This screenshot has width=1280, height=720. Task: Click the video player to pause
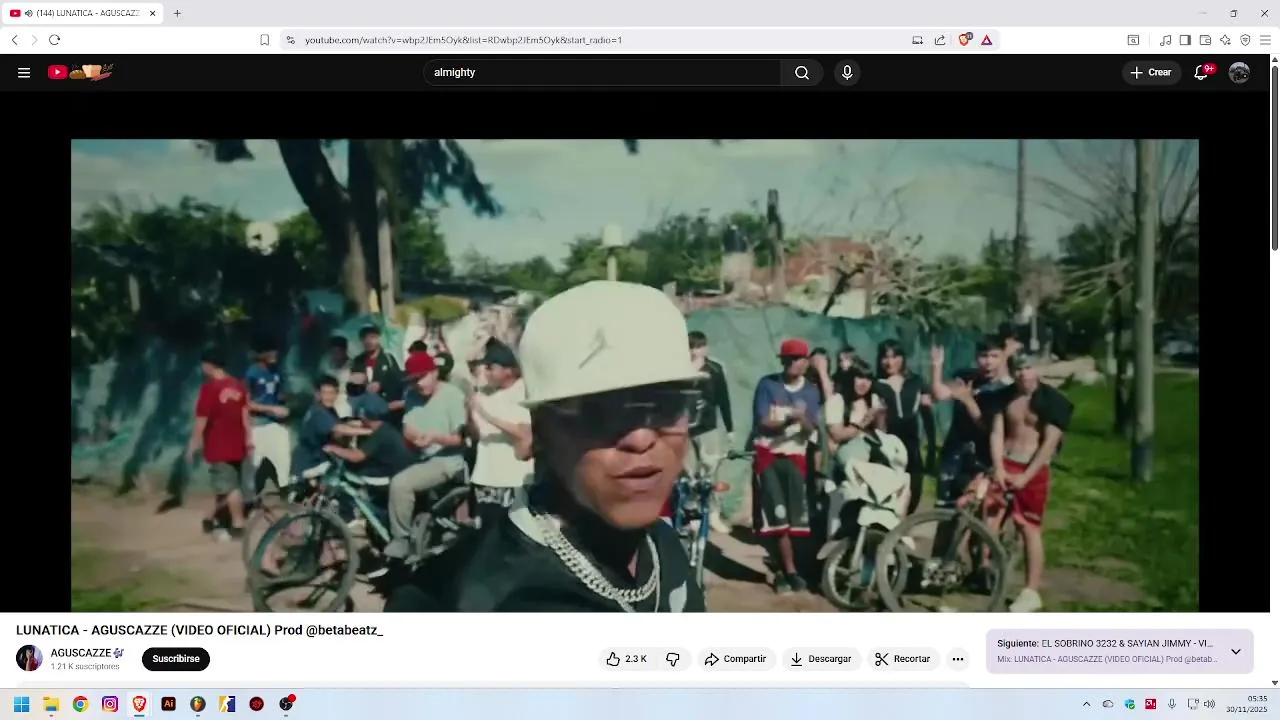(x=634, y=375)
